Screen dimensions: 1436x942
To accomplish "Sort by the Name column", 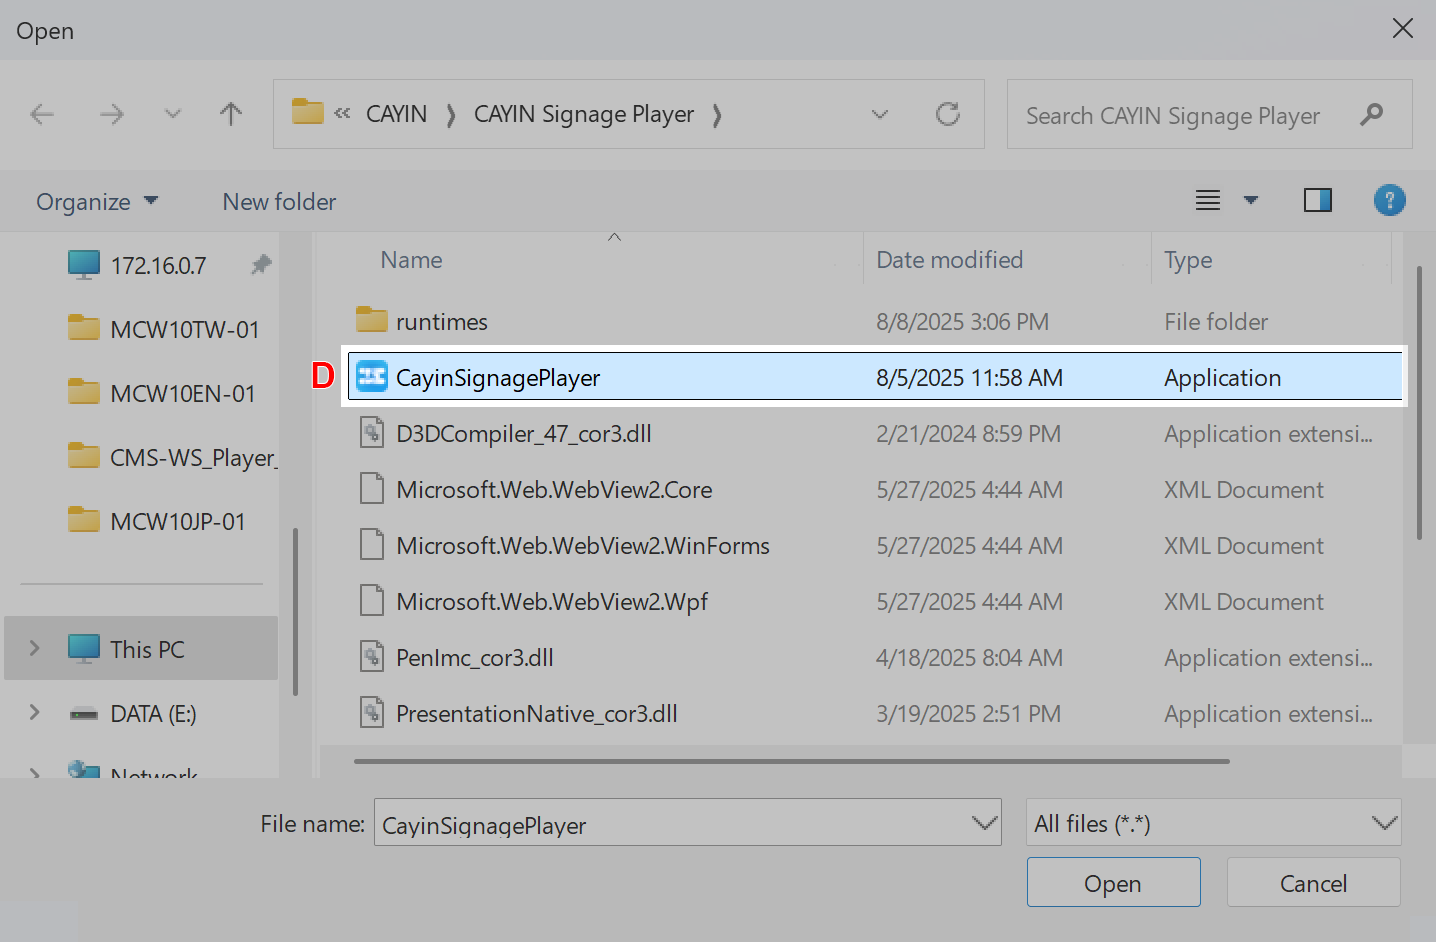I will click(411, 260).
